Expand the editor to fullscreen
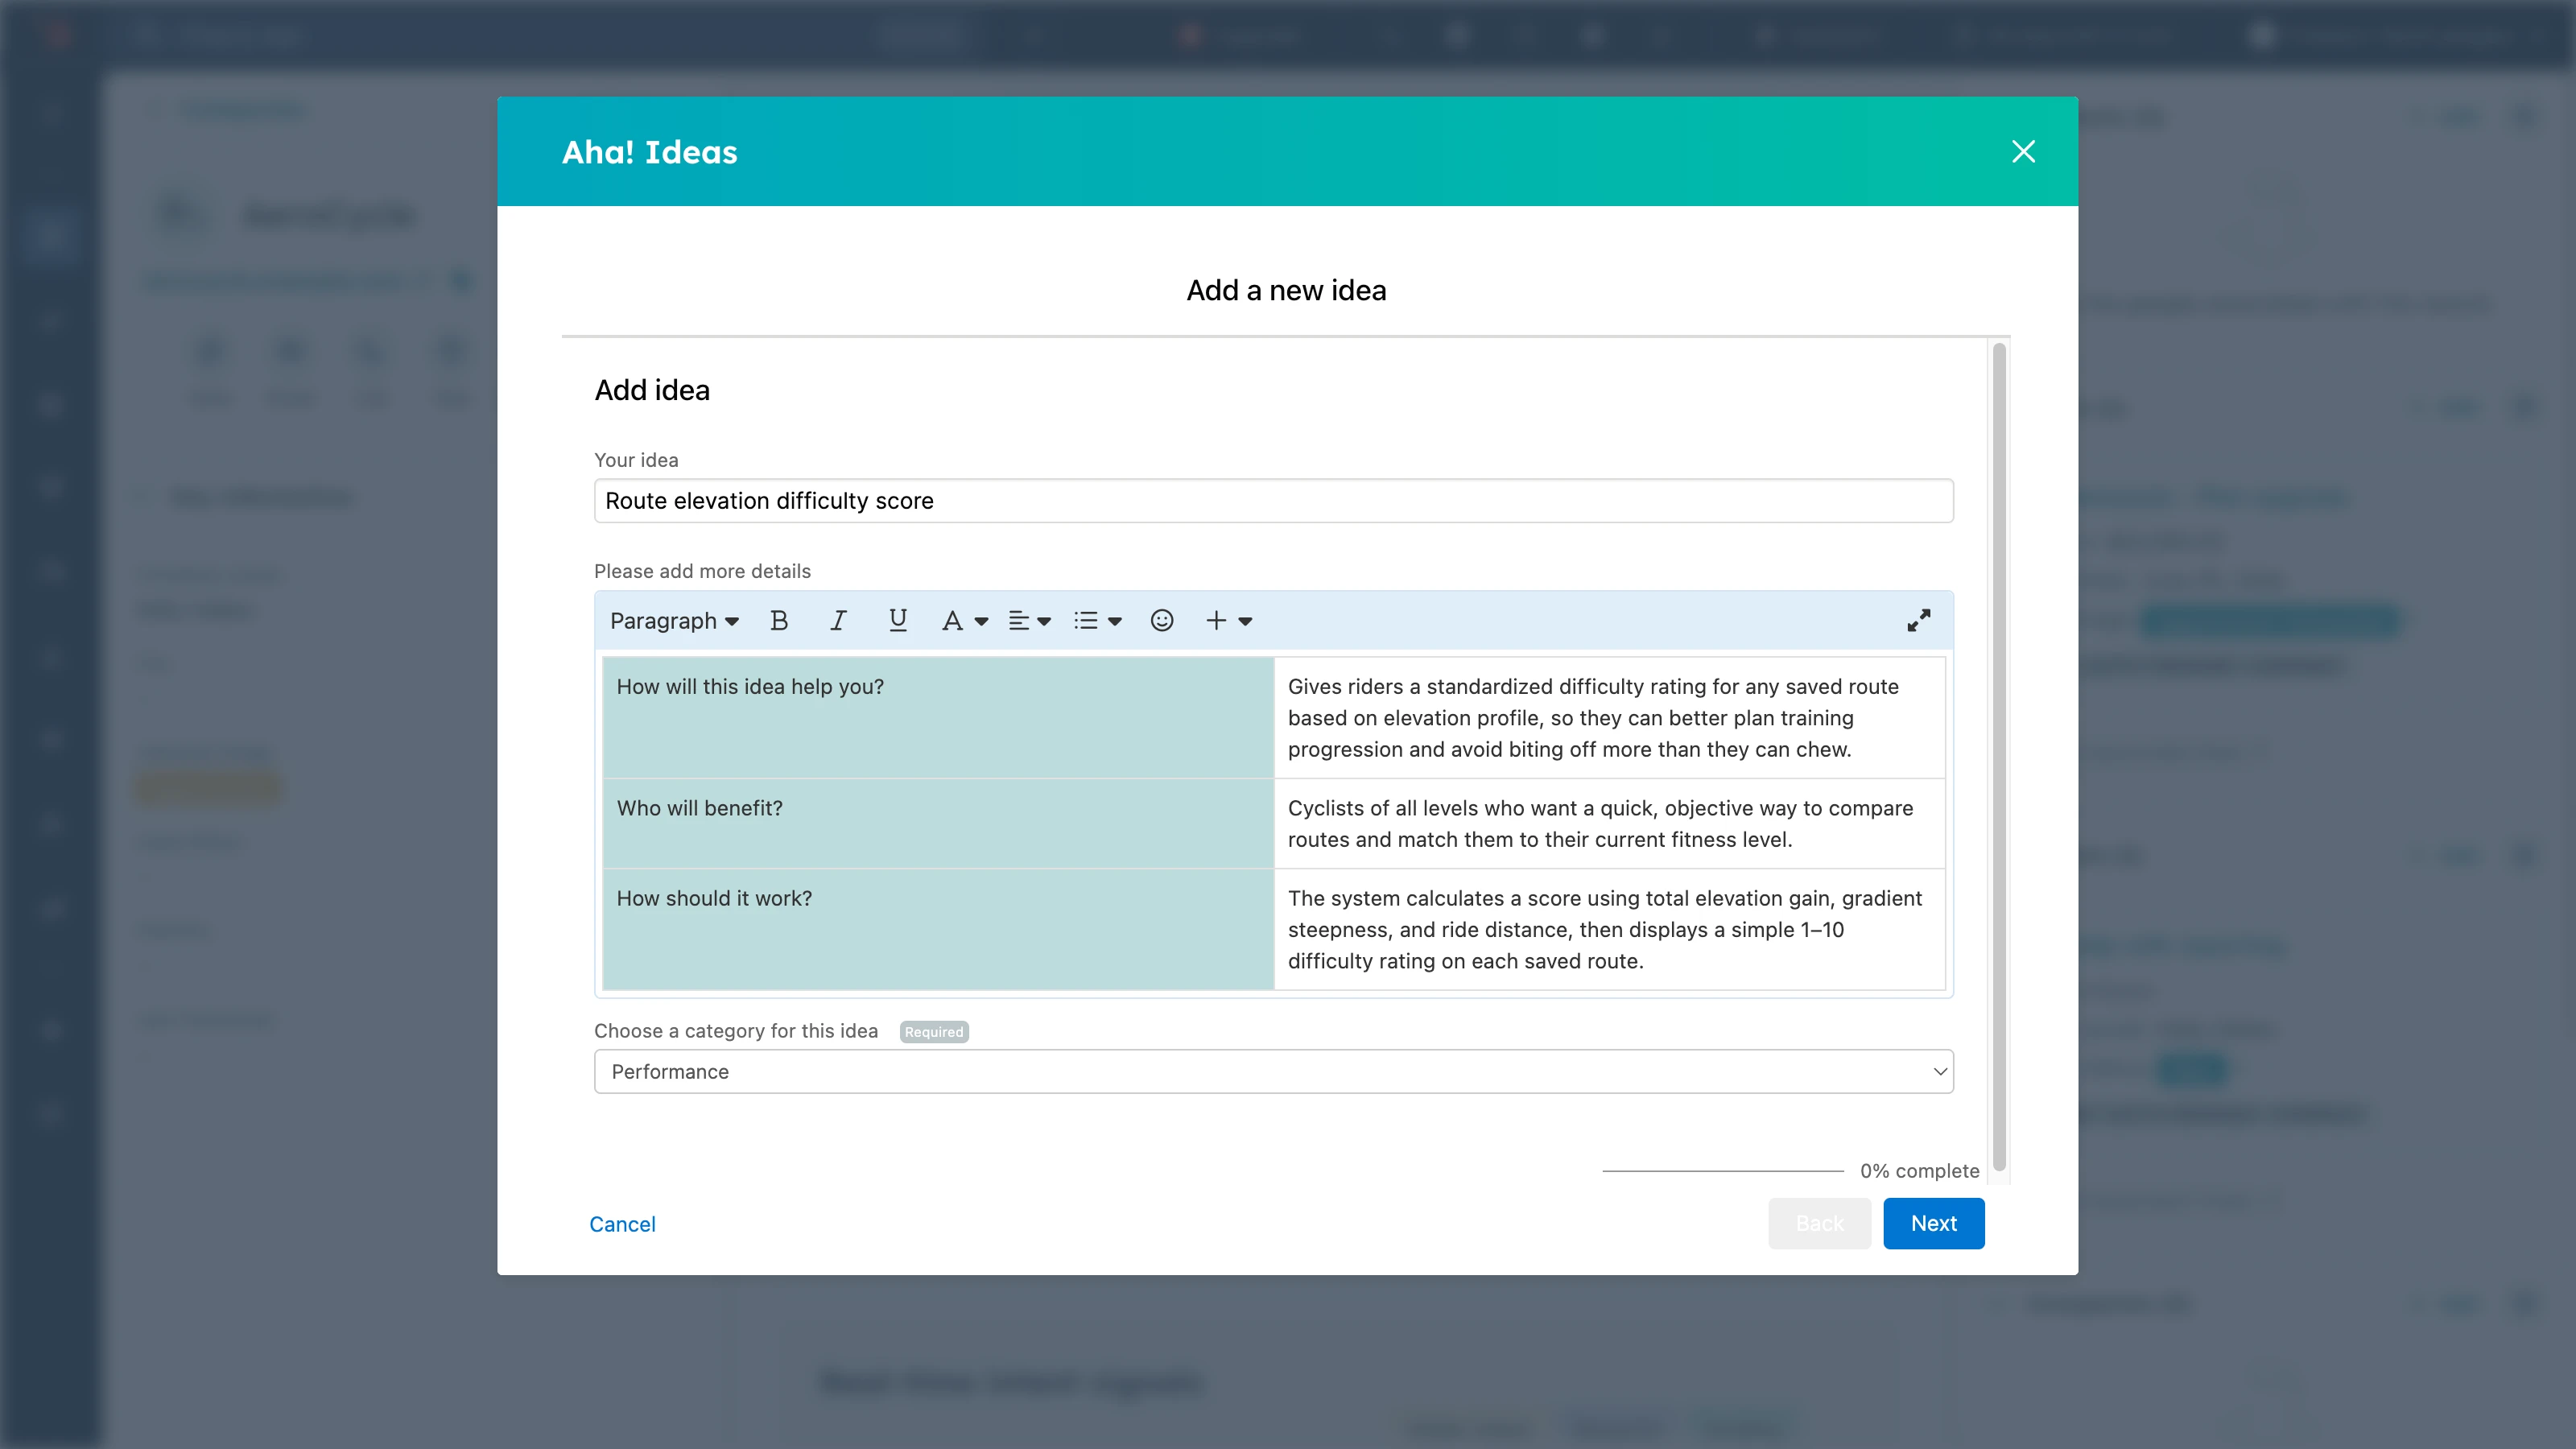The height and width of the screenshot is (1449, 2576). [x=1918, y=621]
